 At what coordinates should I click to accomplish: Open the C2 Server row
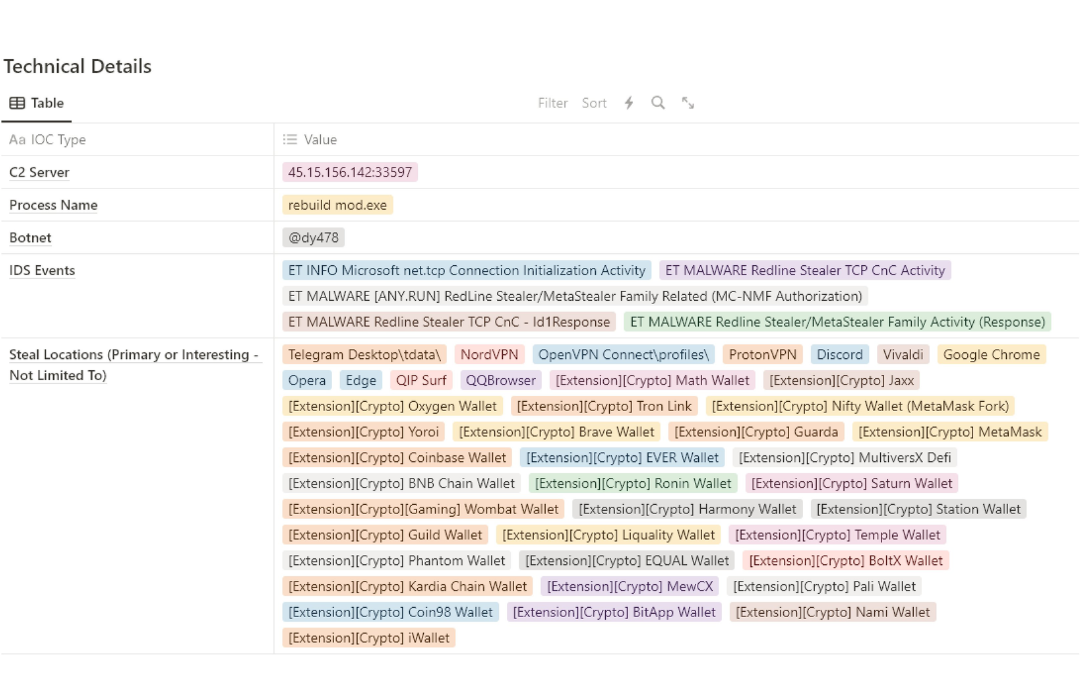click(x=39, y=172)
